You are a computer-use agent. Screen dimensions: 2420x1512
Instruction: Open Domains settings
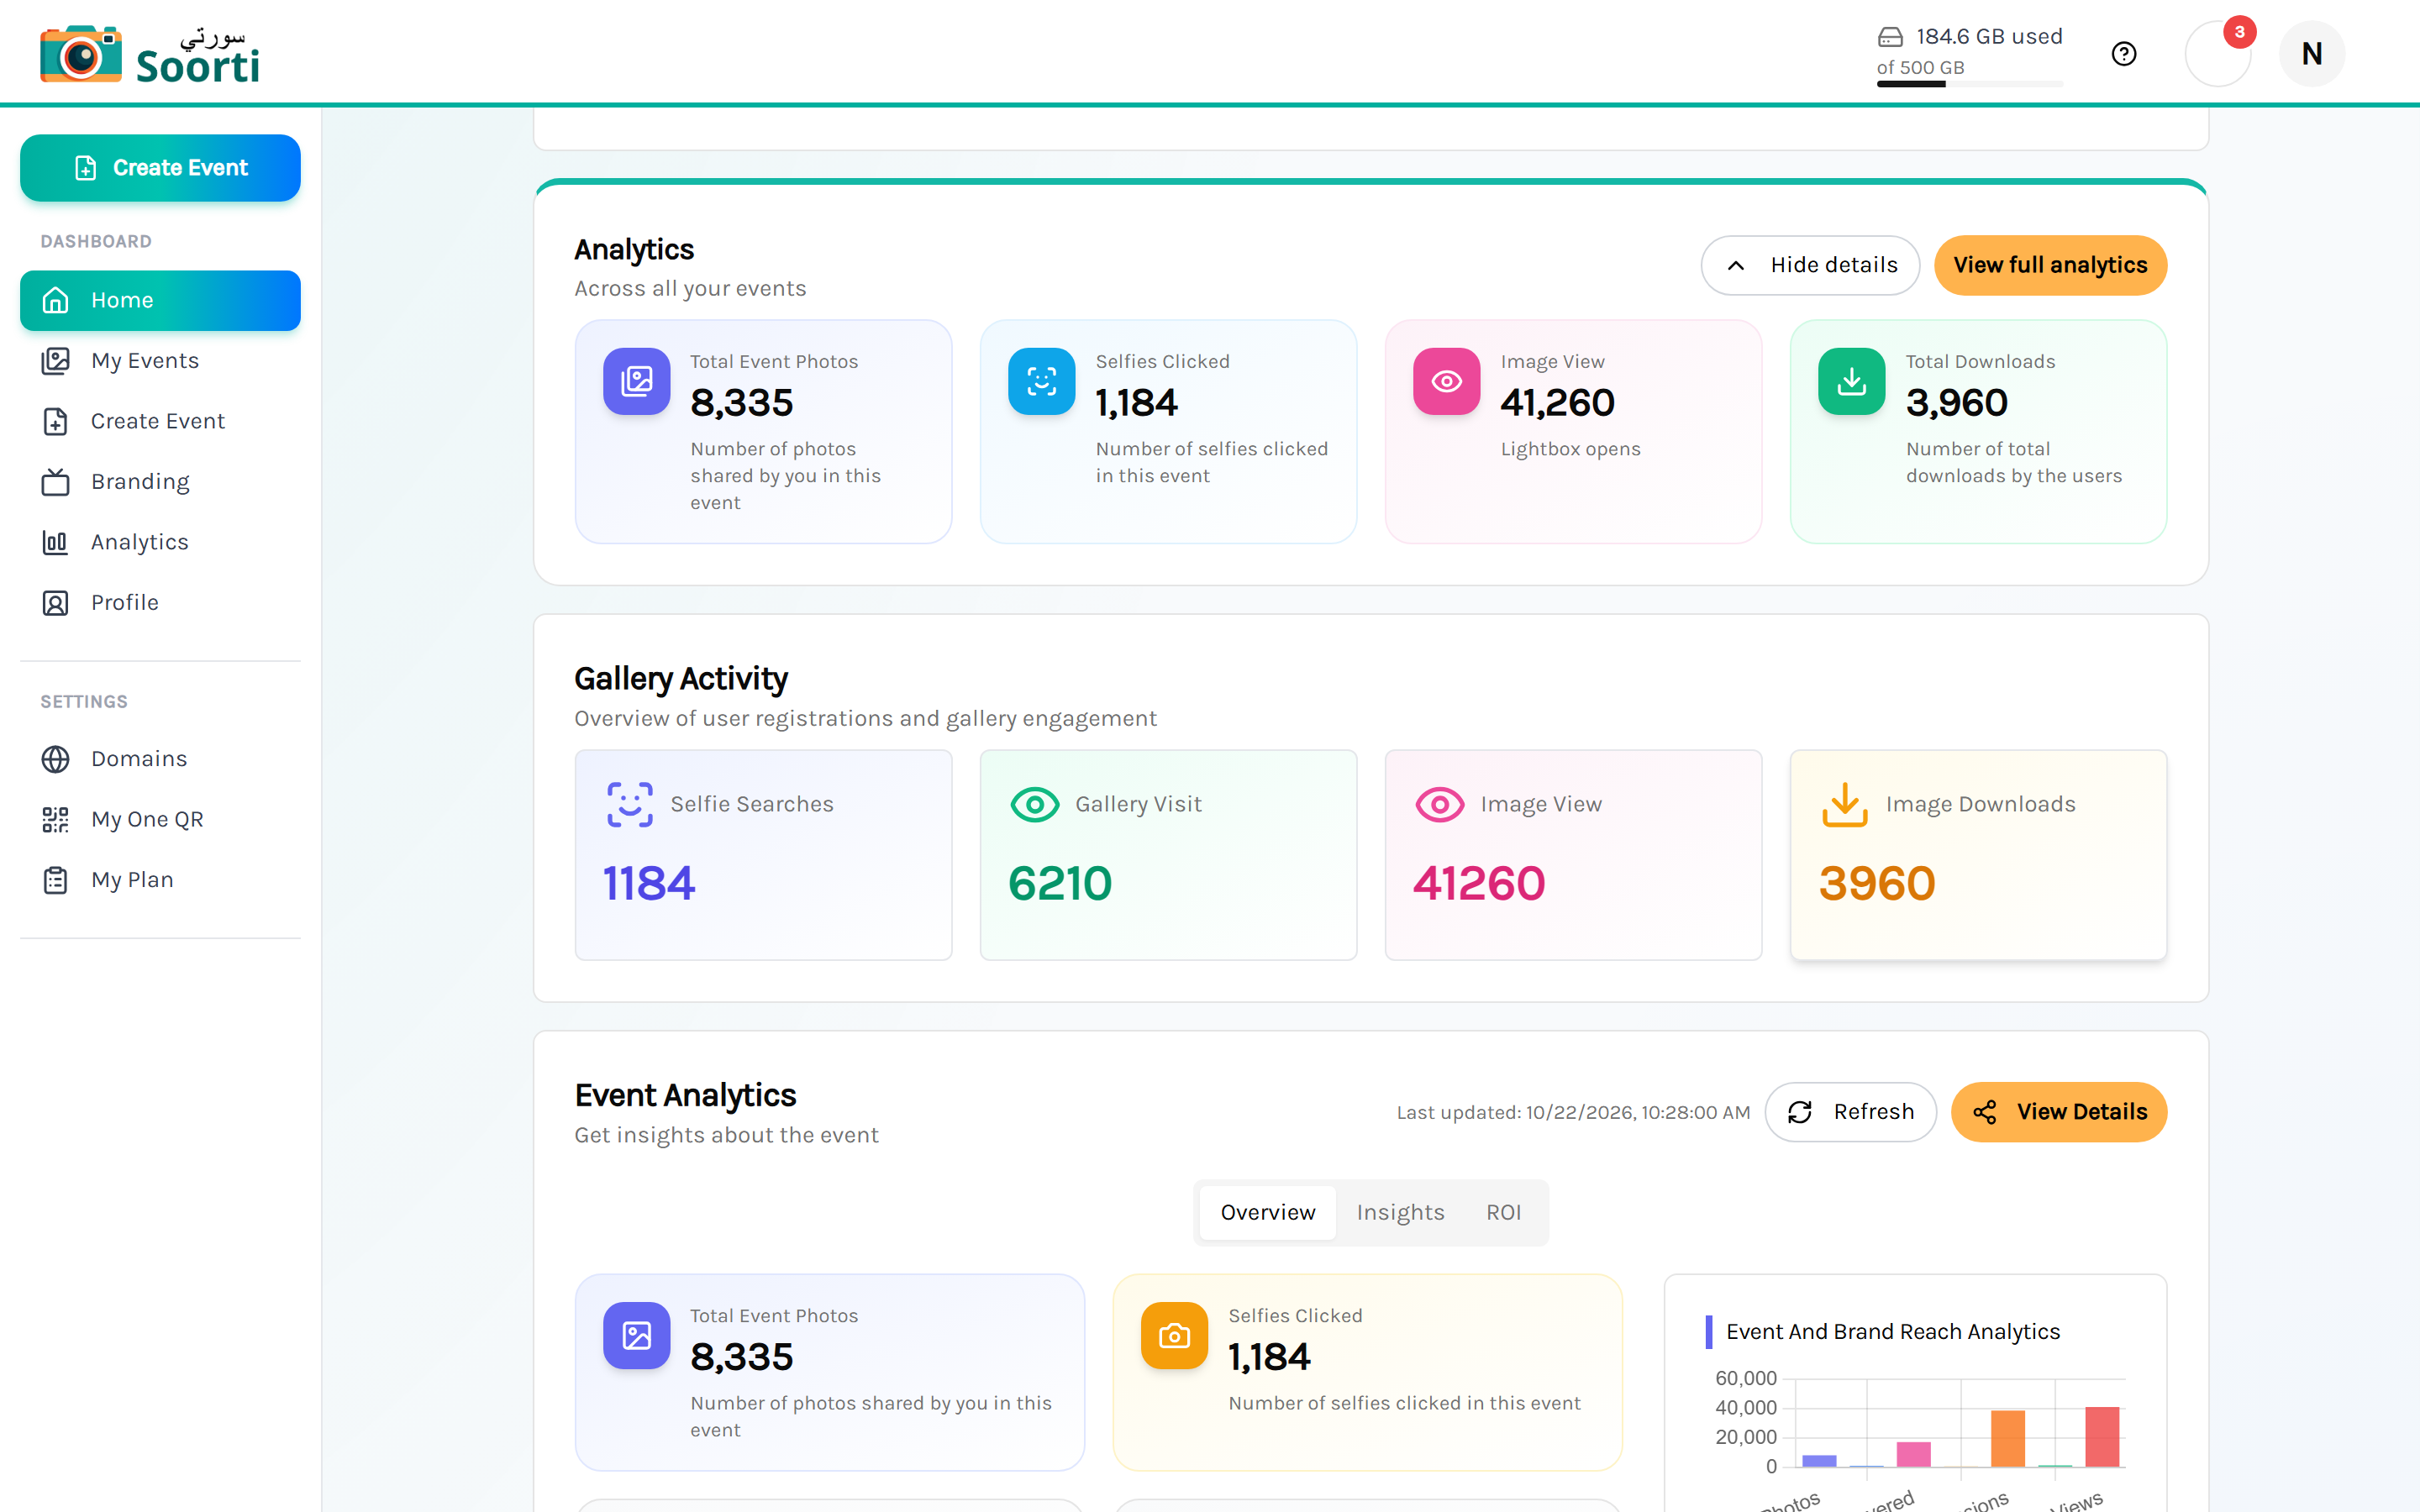160,759
